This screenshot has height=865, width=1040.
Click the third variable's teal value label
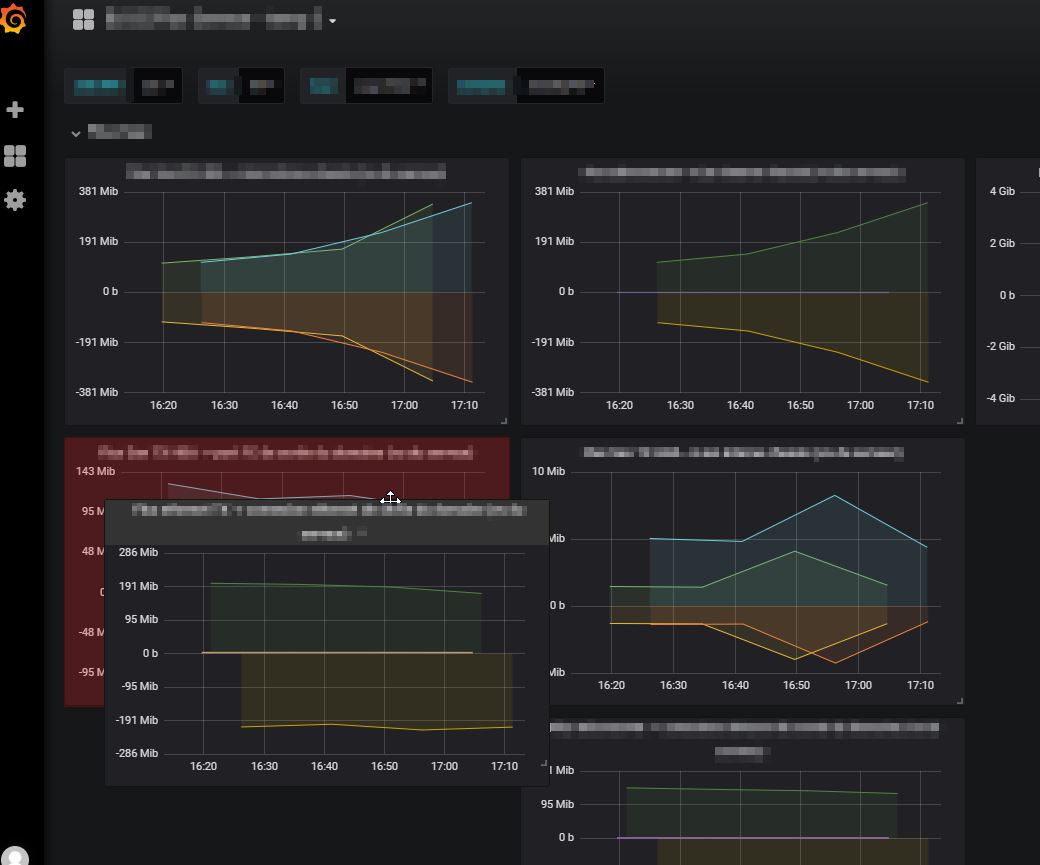[x=322, y=86]
